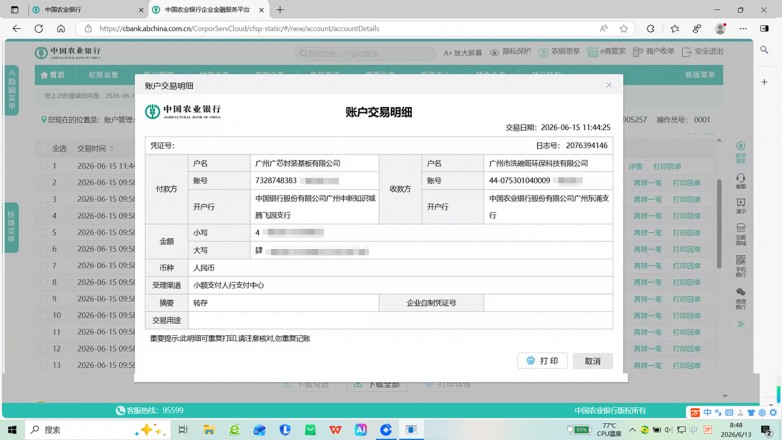Image resolution: width=782 pixels, height=440 pixels.
Task: Open Task View on the taskbar
Action: click(x=183, y=430)
